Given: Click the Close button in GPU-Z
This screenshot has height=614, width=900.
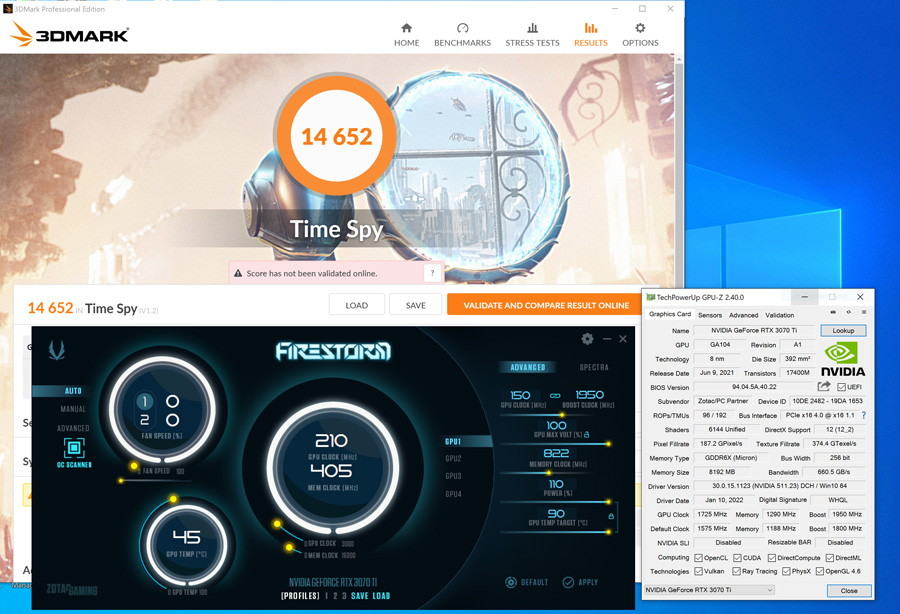Looking at the screenshot, I should (849, 590).
